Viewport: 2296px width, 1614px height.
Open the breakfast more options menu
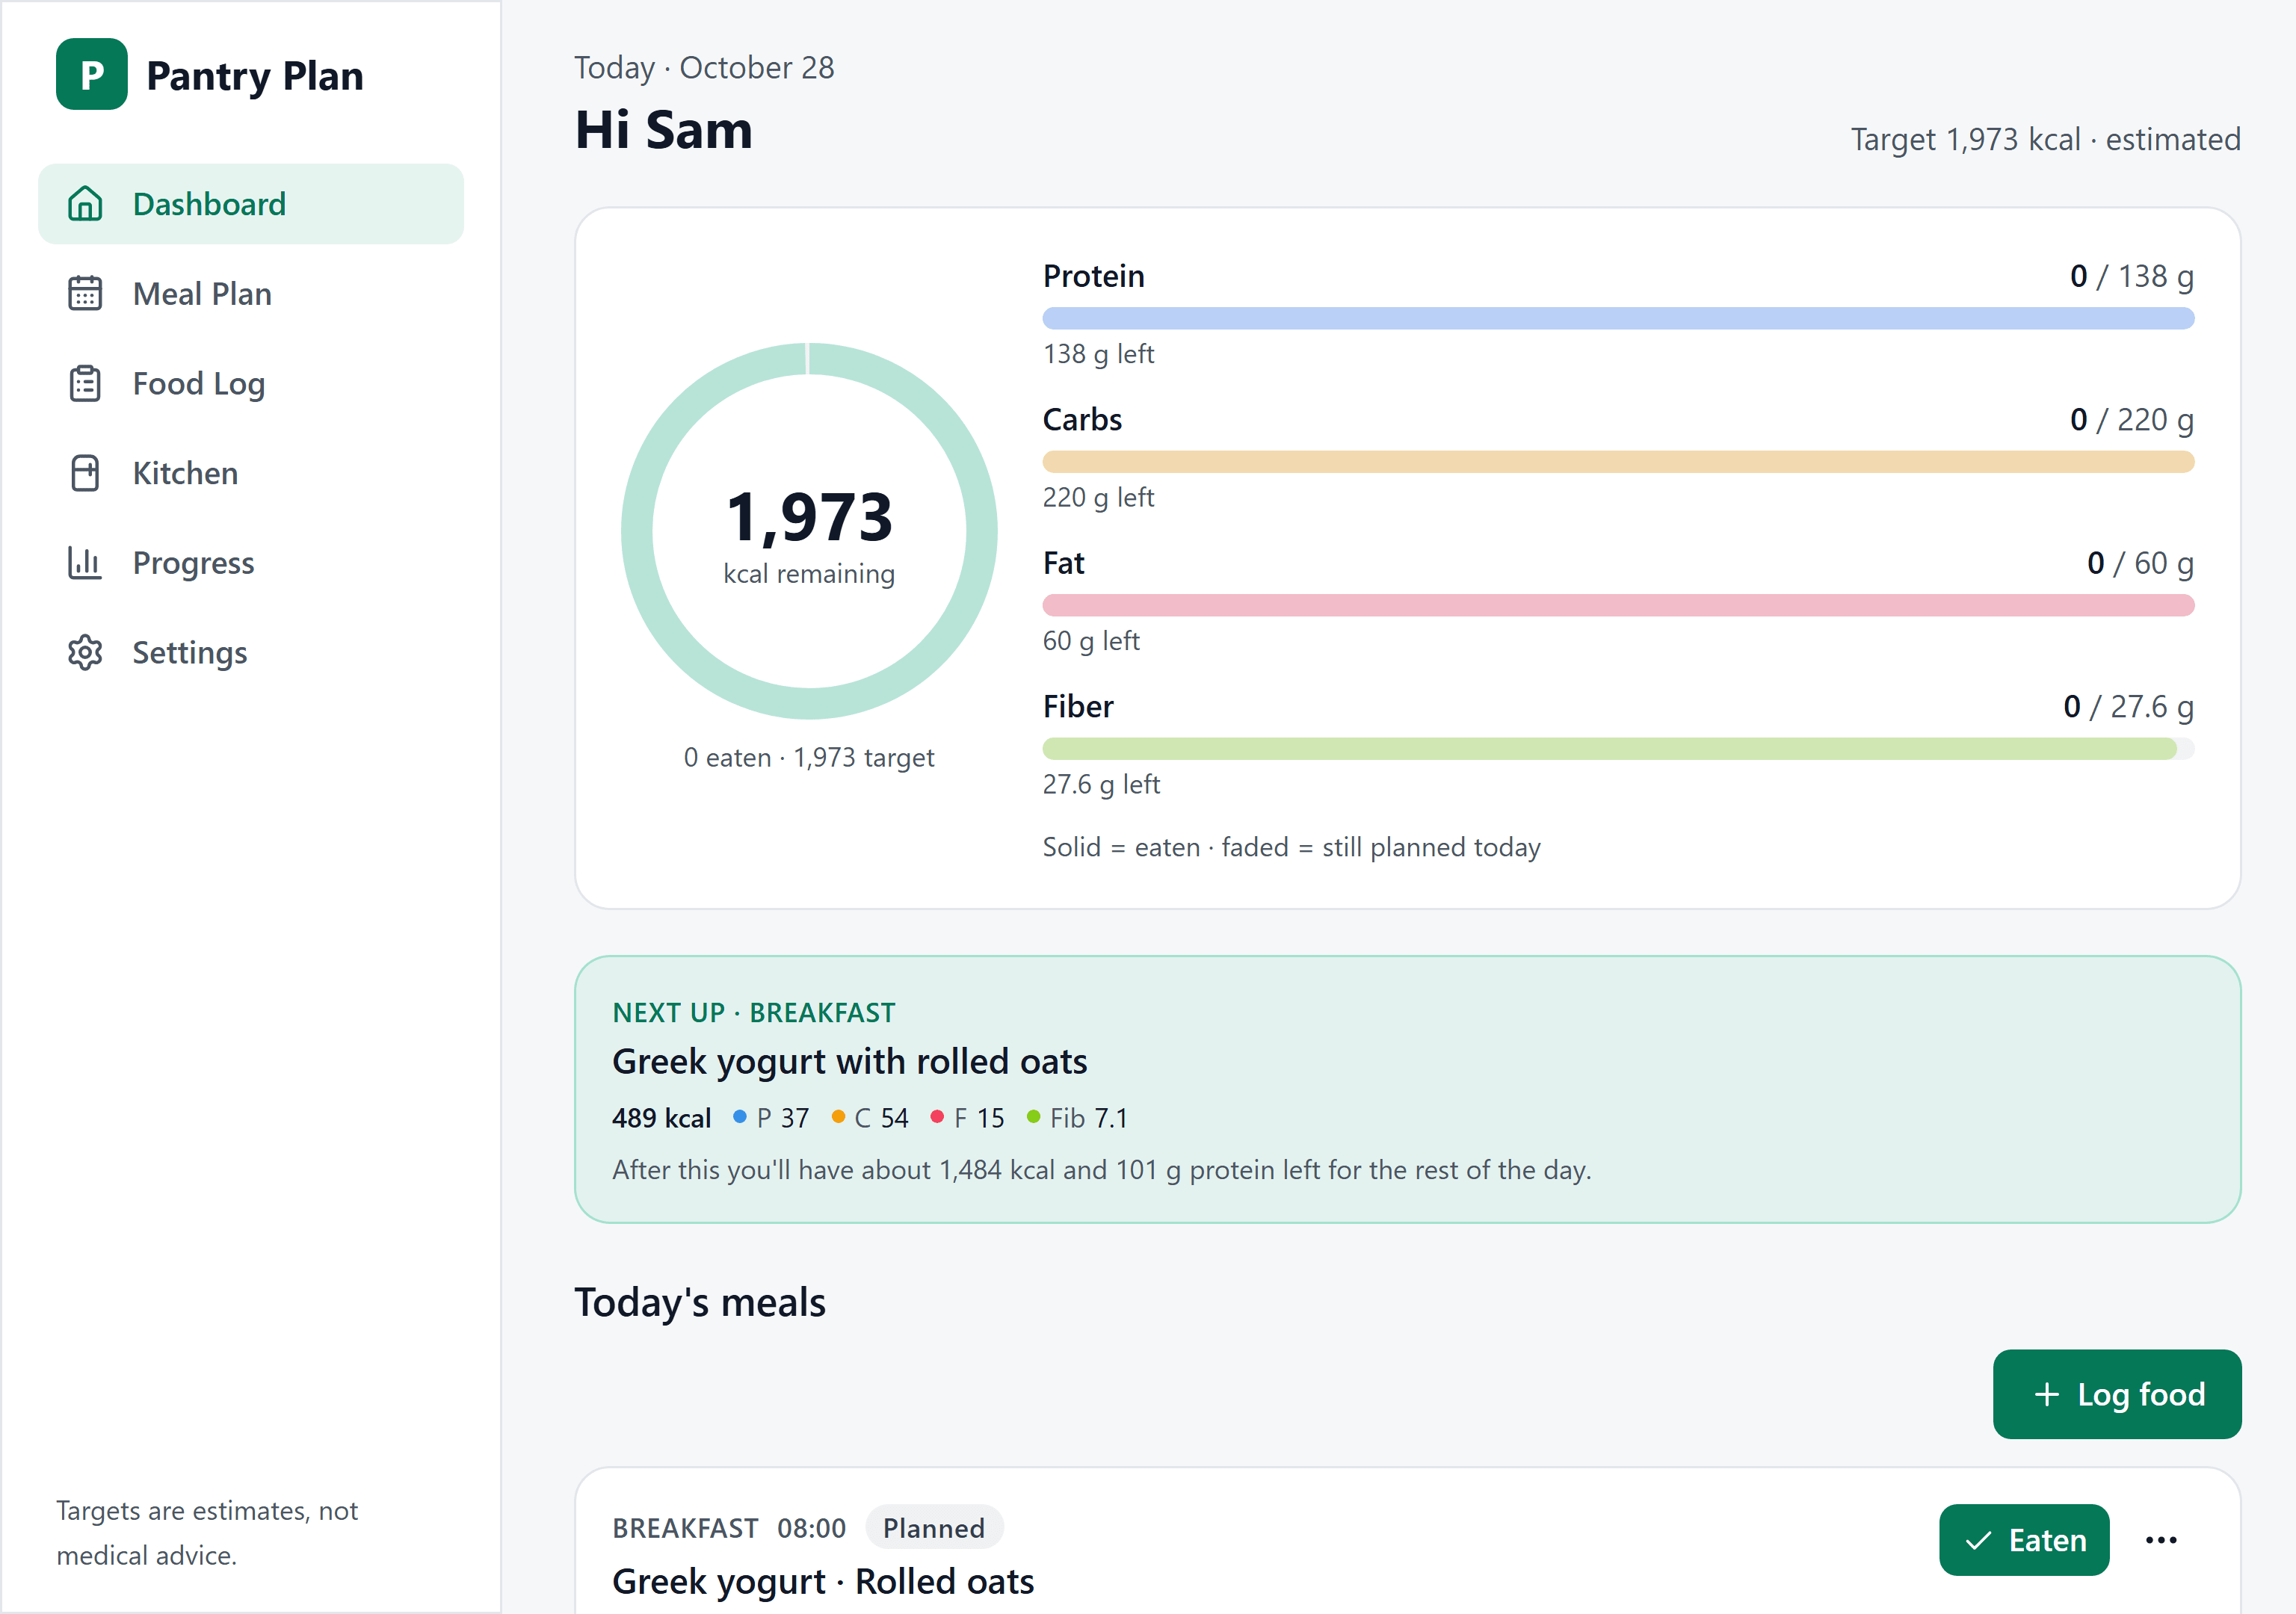[x=2161, y=1540]
